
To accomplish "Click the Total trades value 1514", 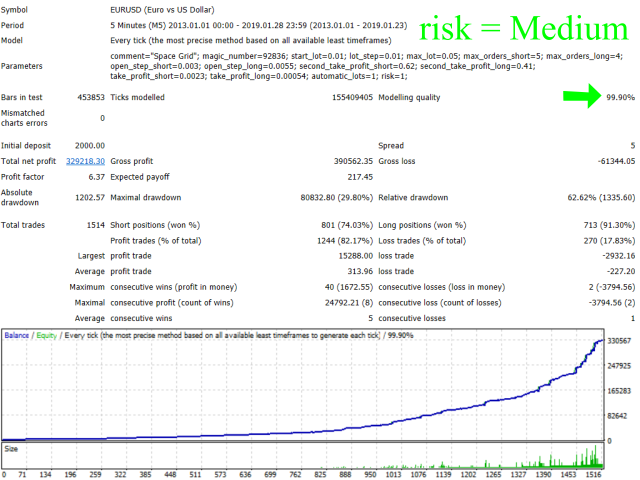I will click(94, 226).
